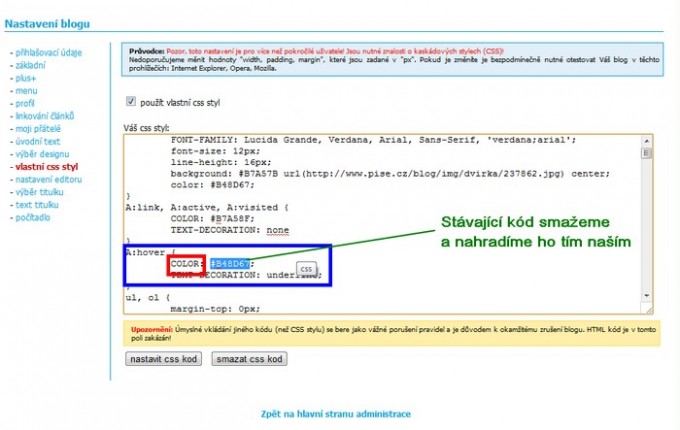
Task: Open the menu settings link
Action: tap(26, 91)
